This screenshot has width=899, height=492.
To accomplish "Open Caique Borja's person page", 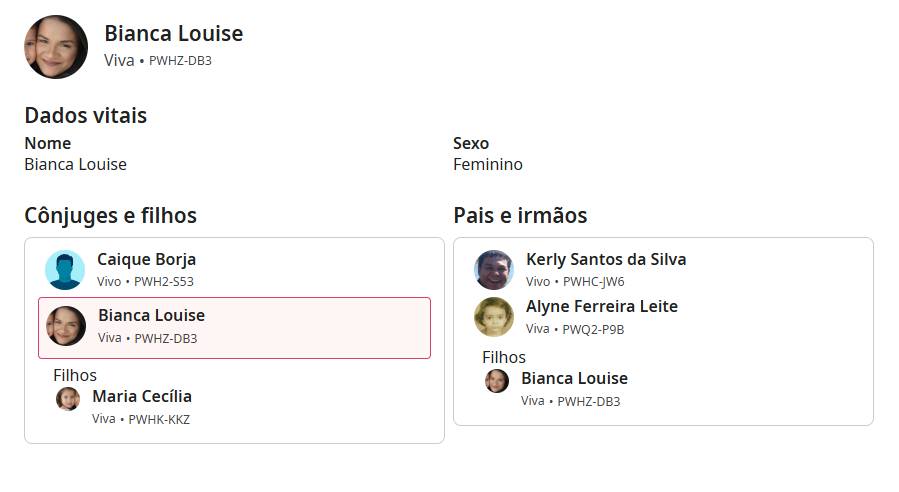I will (146, 259).
